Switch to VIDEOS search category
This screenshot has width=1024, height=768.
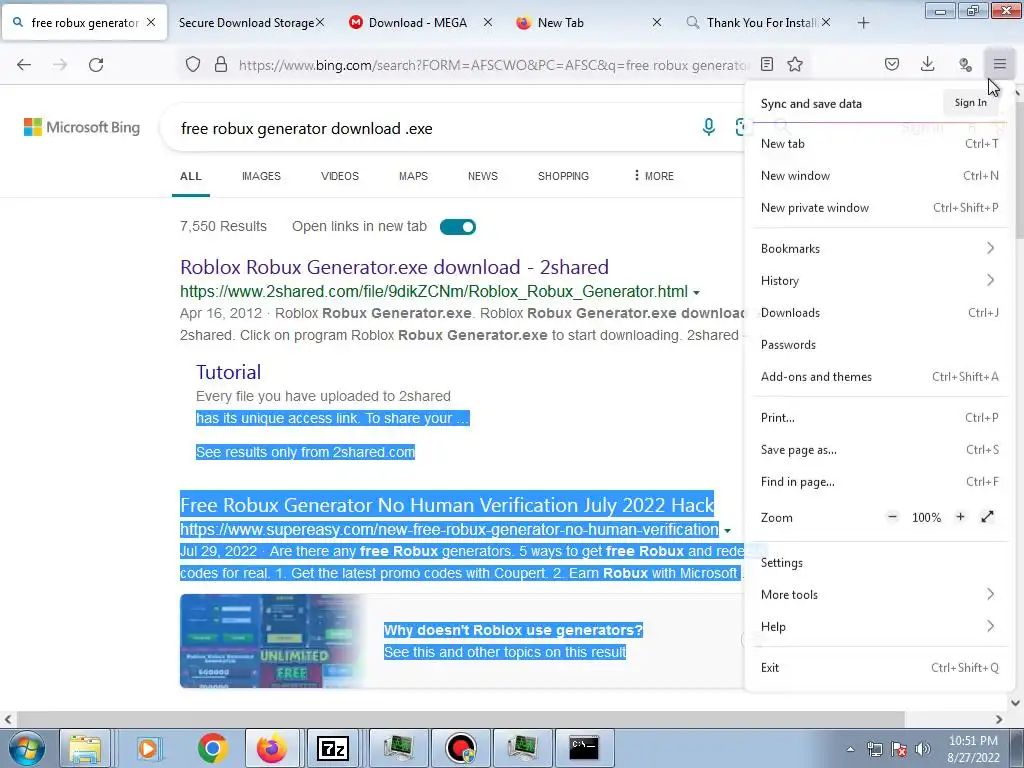pos(340,176)
